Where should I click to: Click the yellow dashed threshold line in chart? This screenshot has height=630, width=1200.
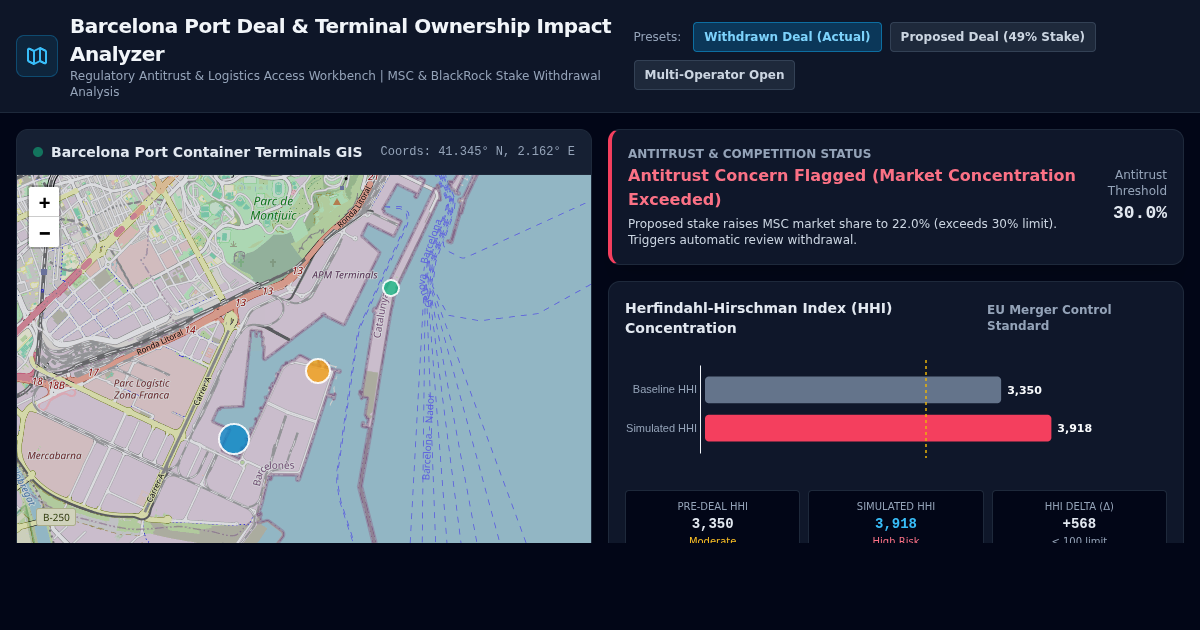pos(926,409)
